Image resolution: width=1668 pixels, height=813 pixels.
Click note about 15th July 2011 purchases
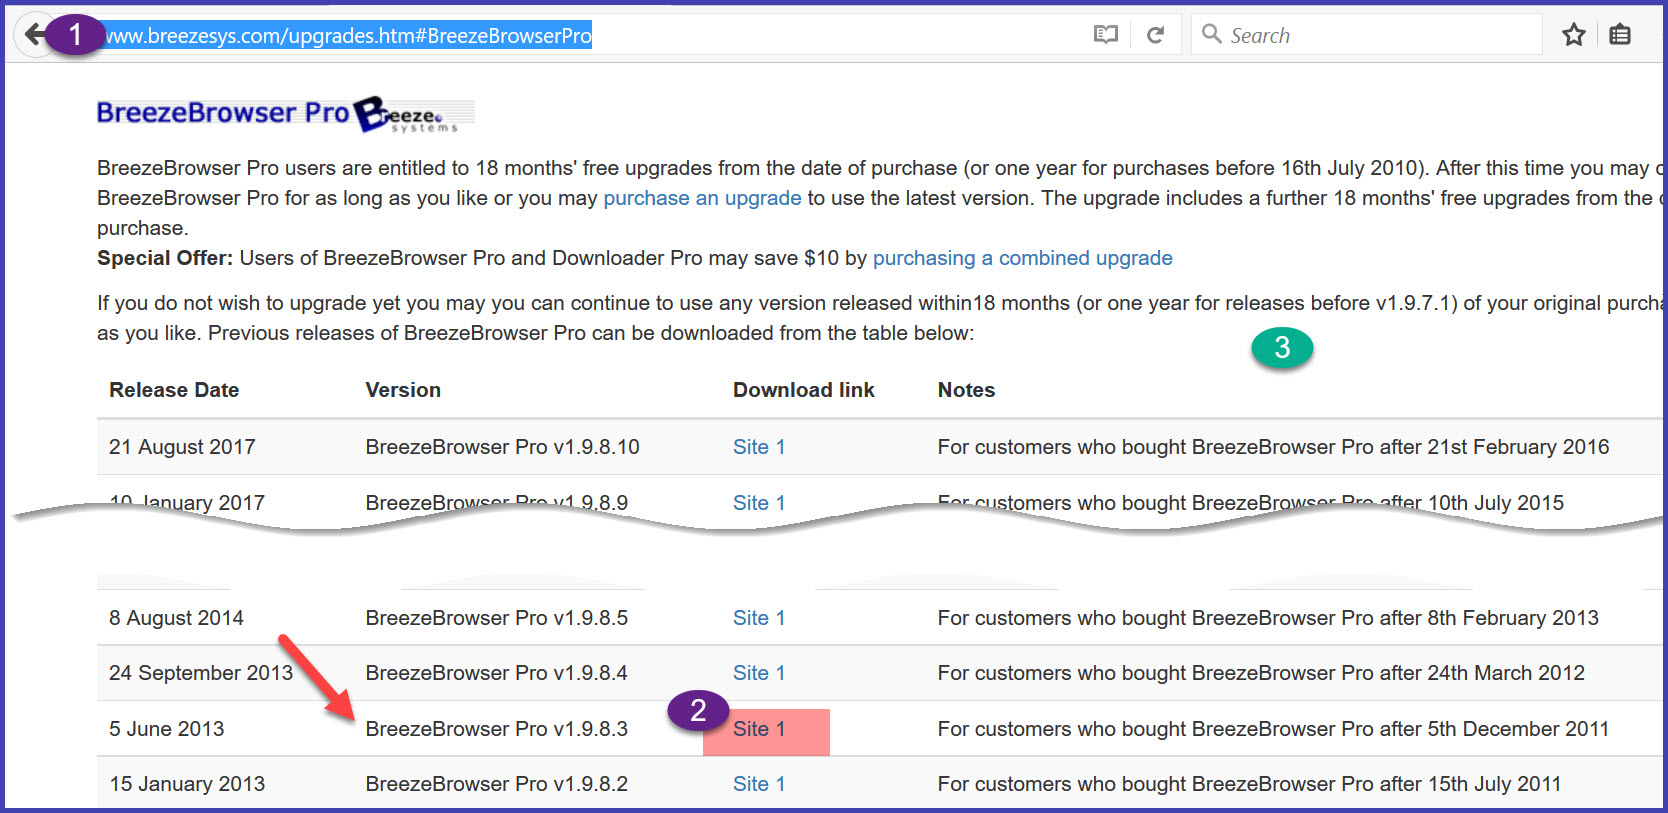point(1249,784)
